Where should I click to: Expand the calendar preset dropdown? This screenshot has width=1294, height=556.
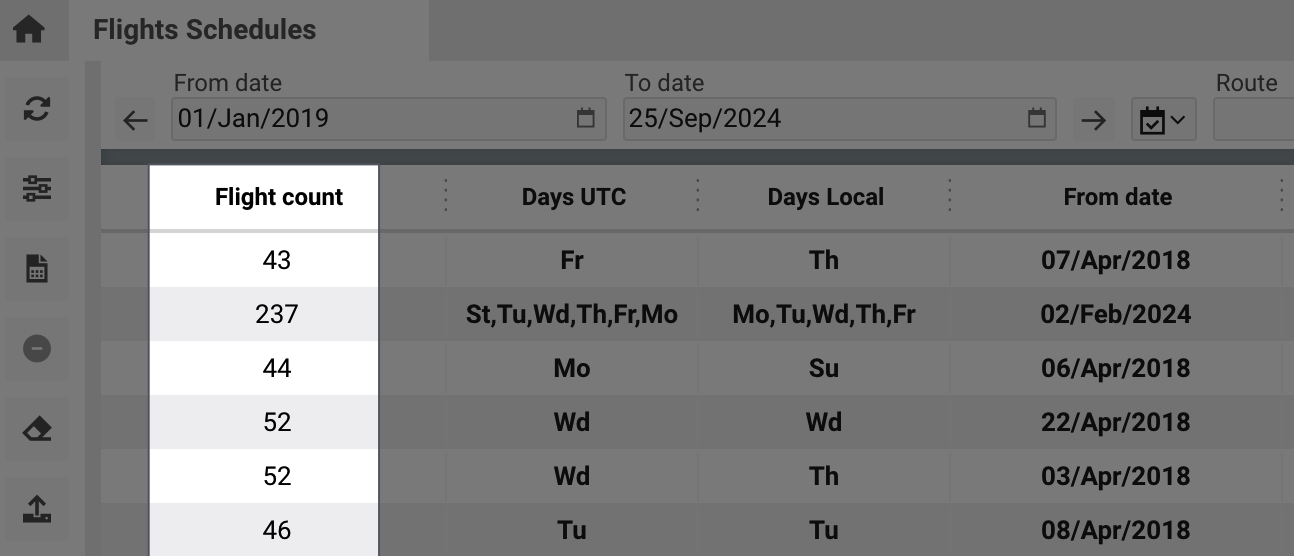point(1163,121)
